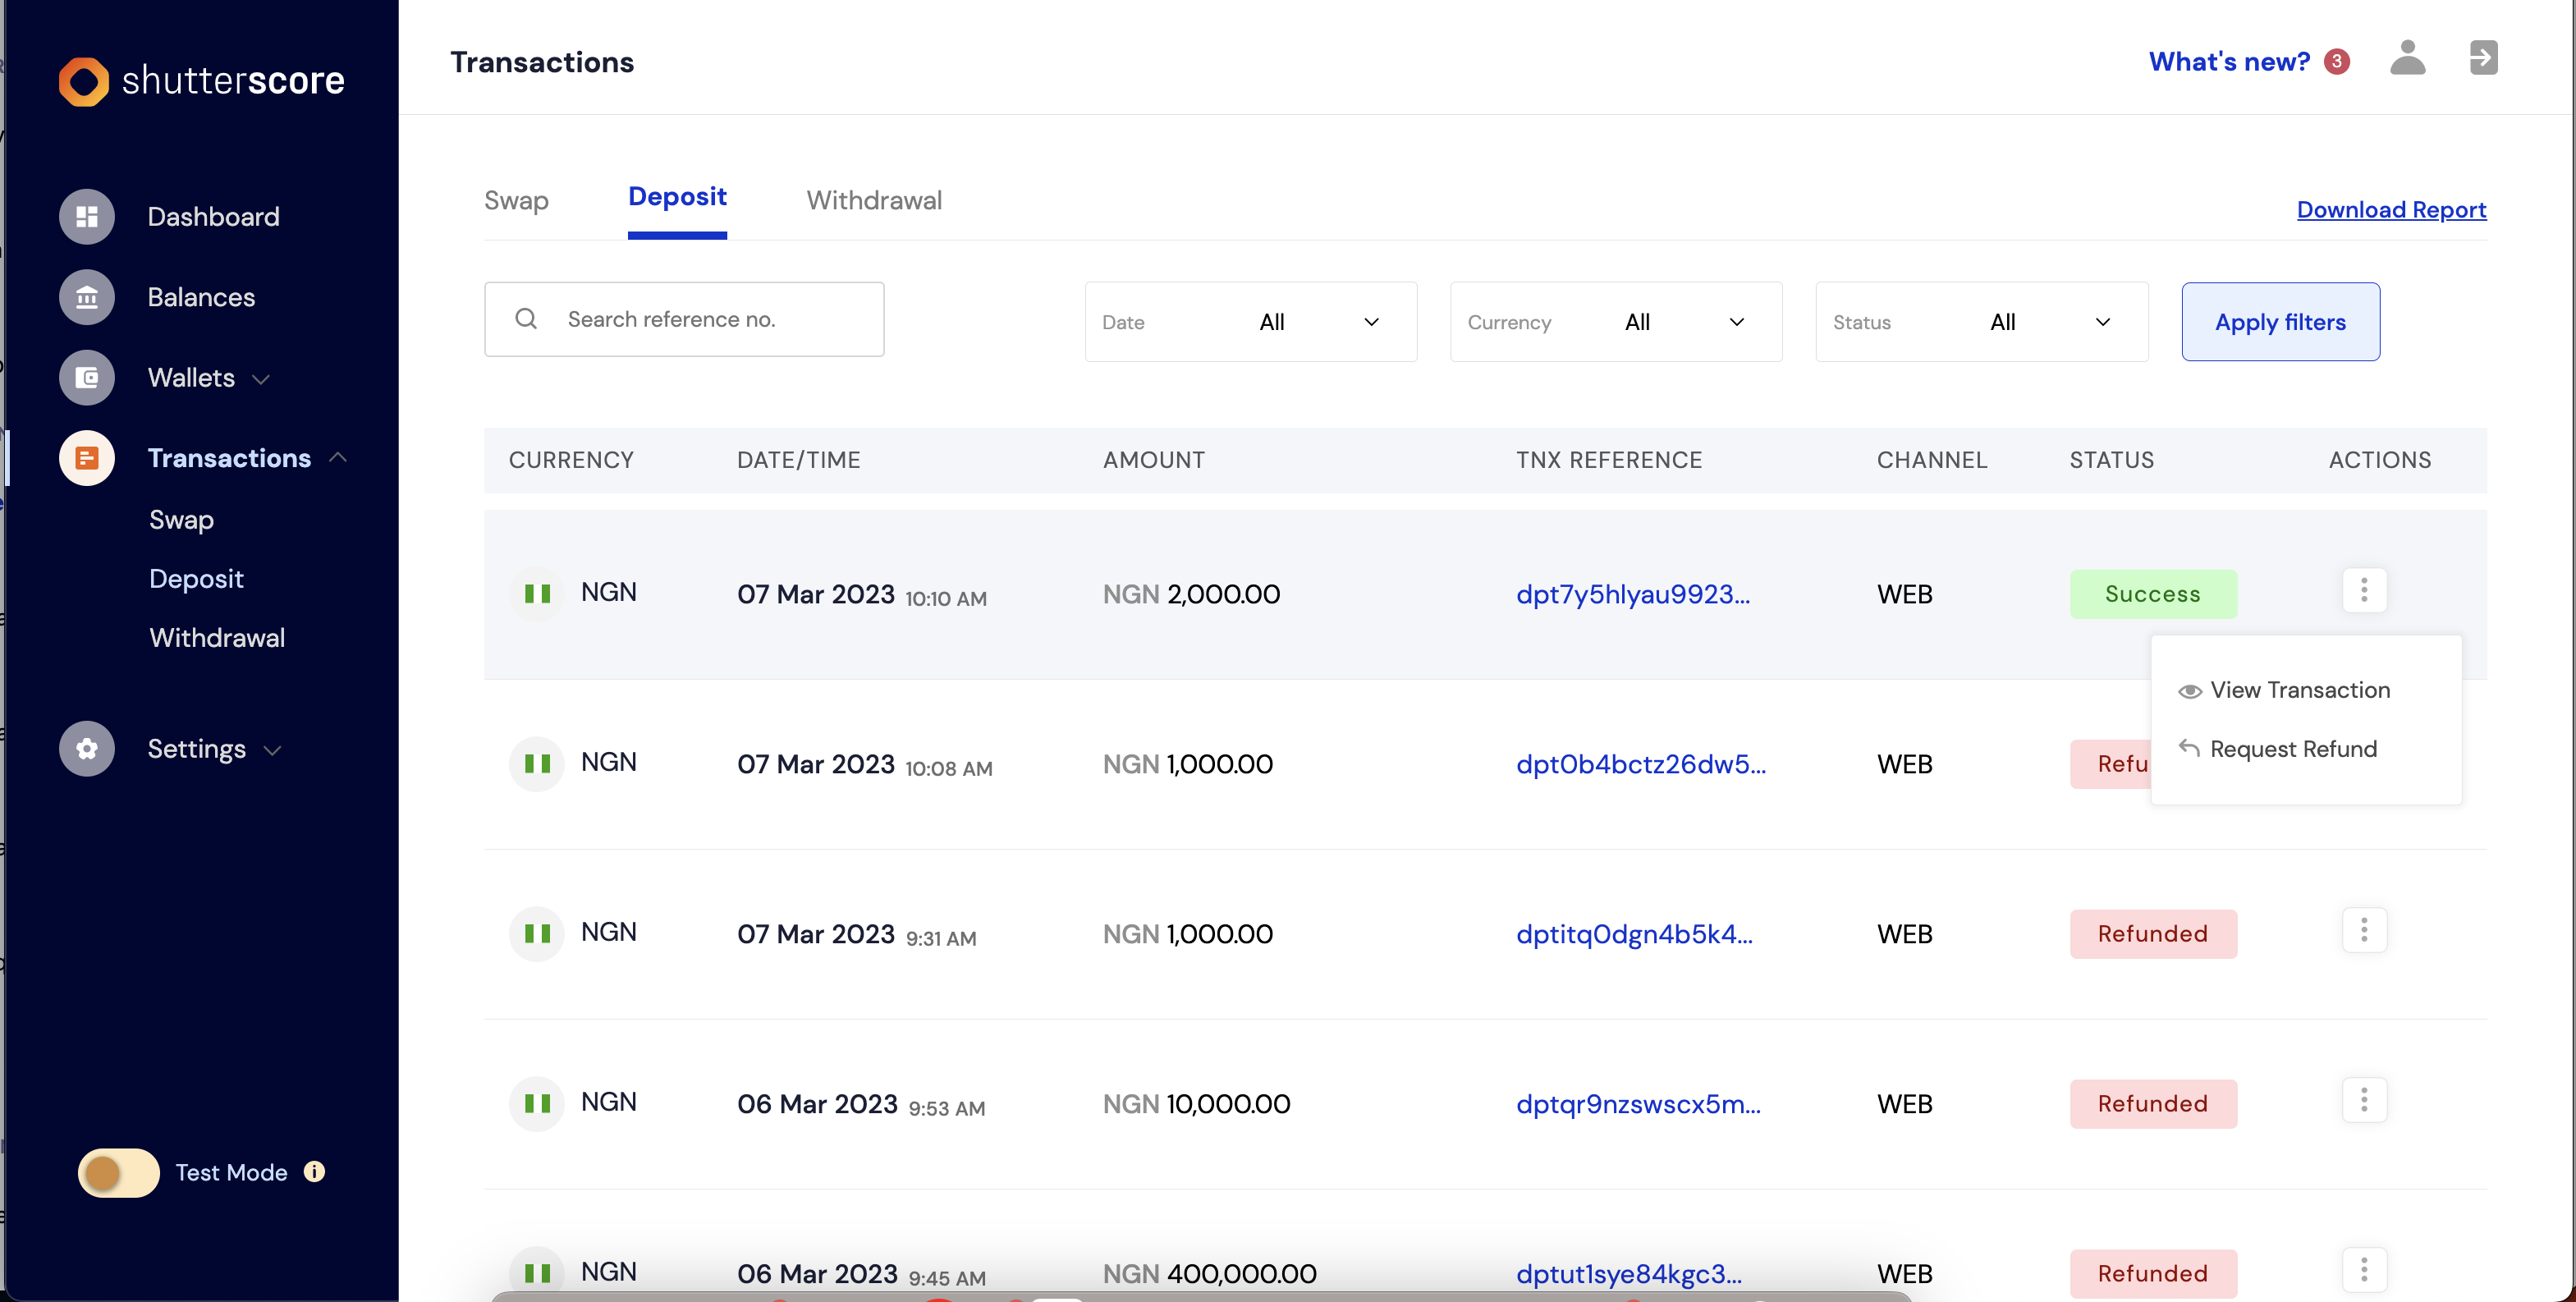Click Refunded badge in 9:53 AM row

pyautogui.click(x=2153, y=1104)
